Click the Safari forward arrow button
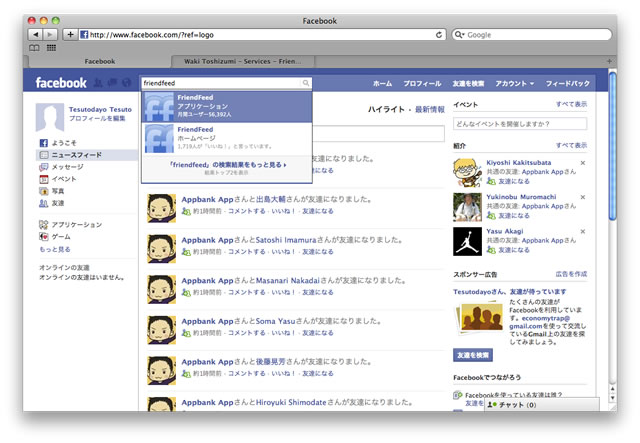This screenshot has width=640, height=443. click(x=50, y=35)
